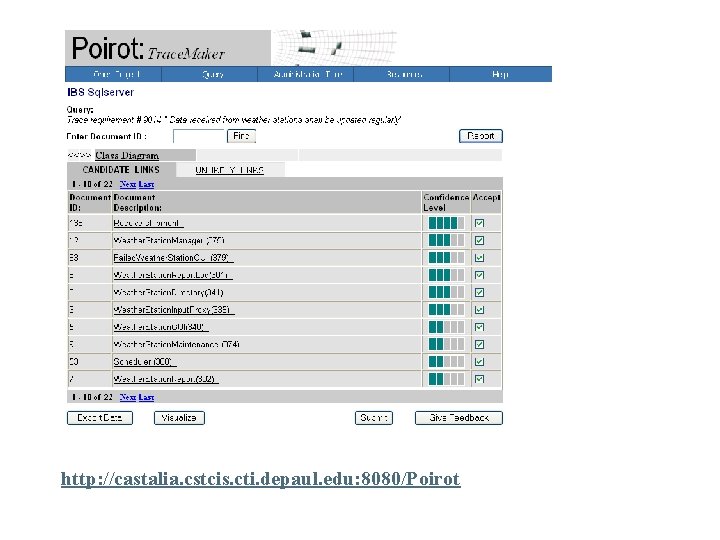The image size is (720, 540).
Task: Open the WeatherStationManager document link
Action: coord(169,241)
